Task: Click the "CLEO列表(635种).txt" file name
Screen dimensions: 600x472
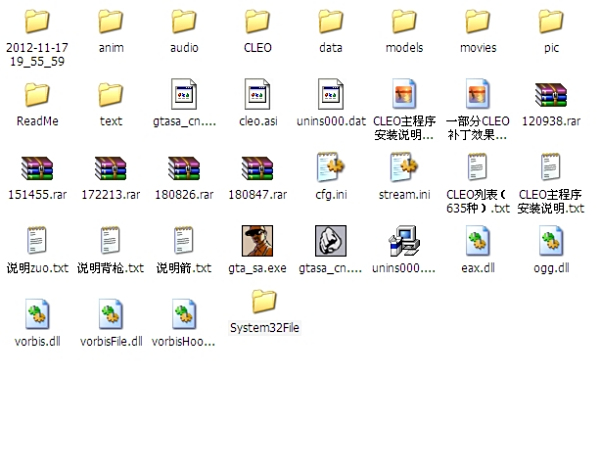Action: click(x=478, y=201)
